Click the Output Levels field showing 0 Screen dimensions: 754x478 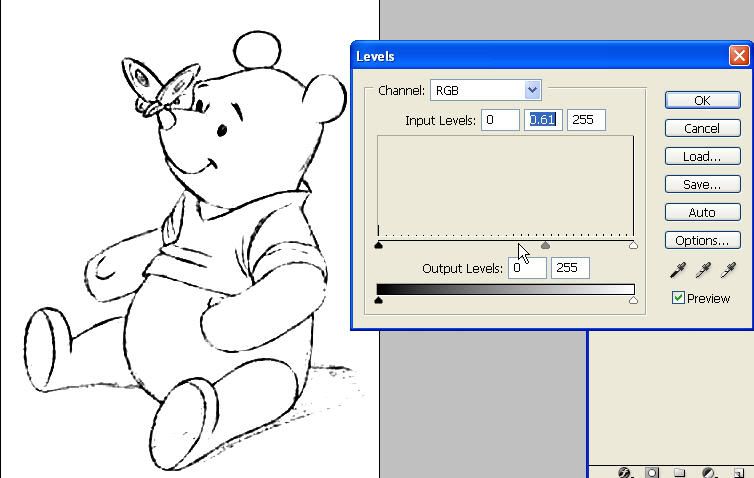point(527,268)
